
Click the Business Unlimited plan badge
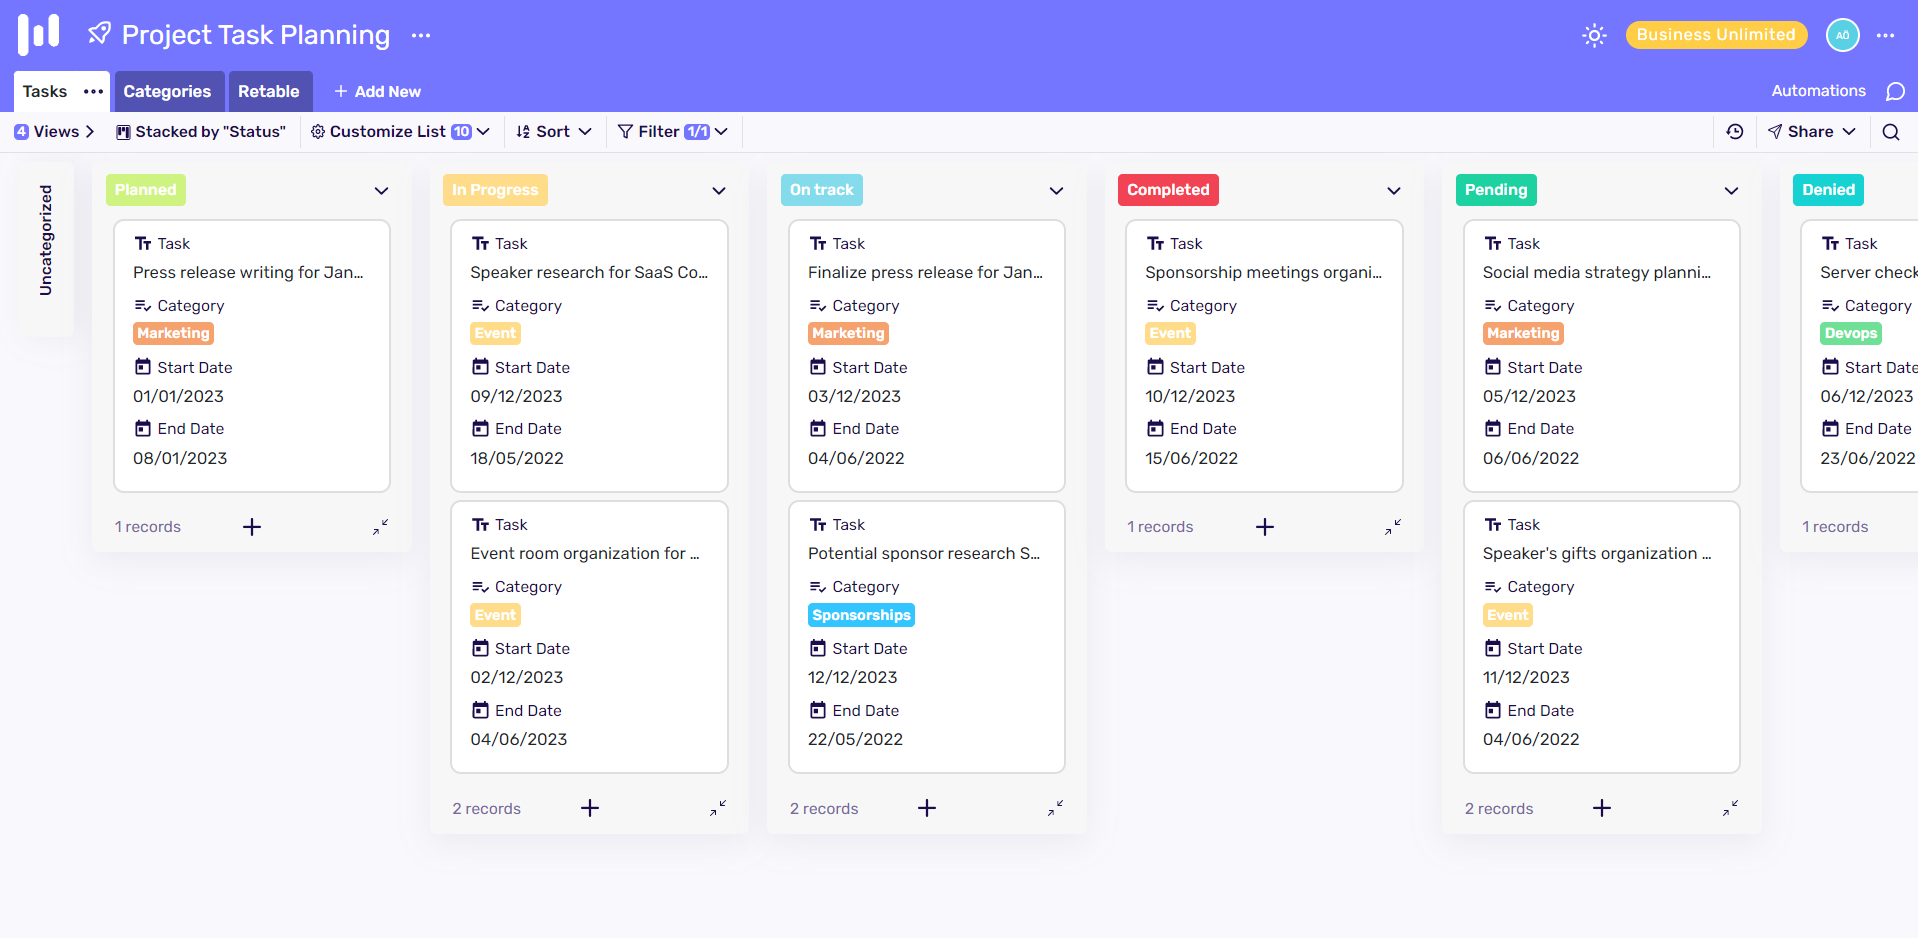tap(1716, 35)
